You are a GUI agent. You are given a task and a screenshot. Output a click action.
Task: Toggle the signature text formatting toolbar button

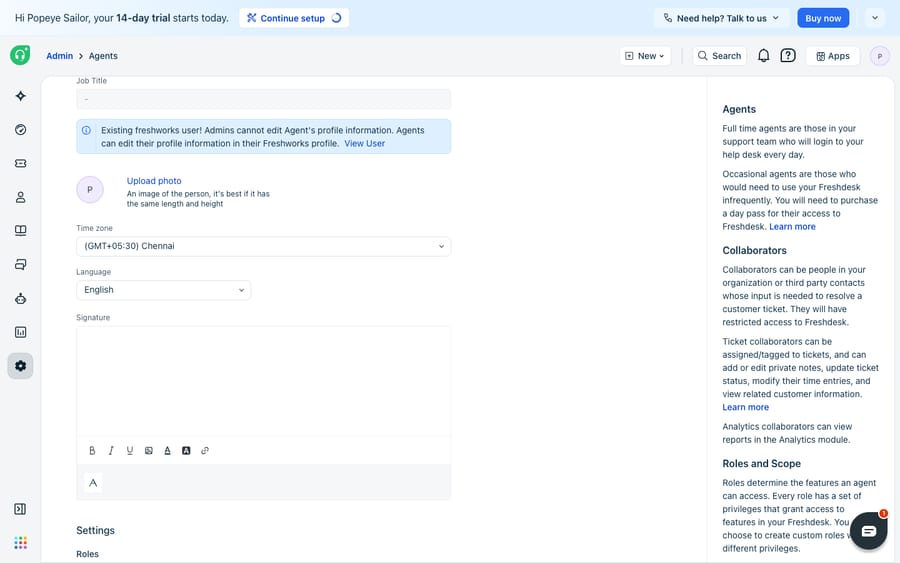(93, 483)
